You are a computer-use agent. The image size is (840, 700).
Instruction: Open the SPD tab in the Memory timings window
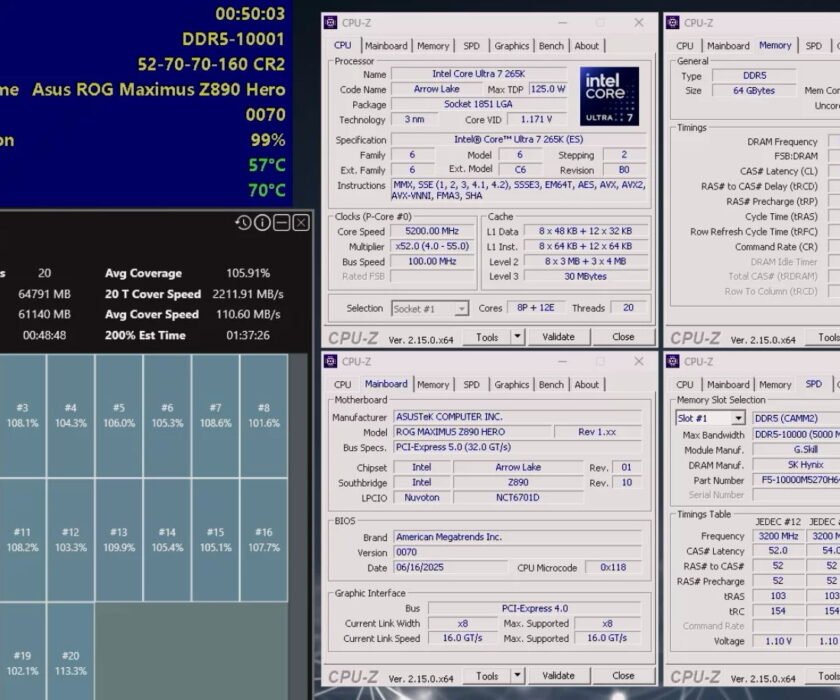(814, 46)
